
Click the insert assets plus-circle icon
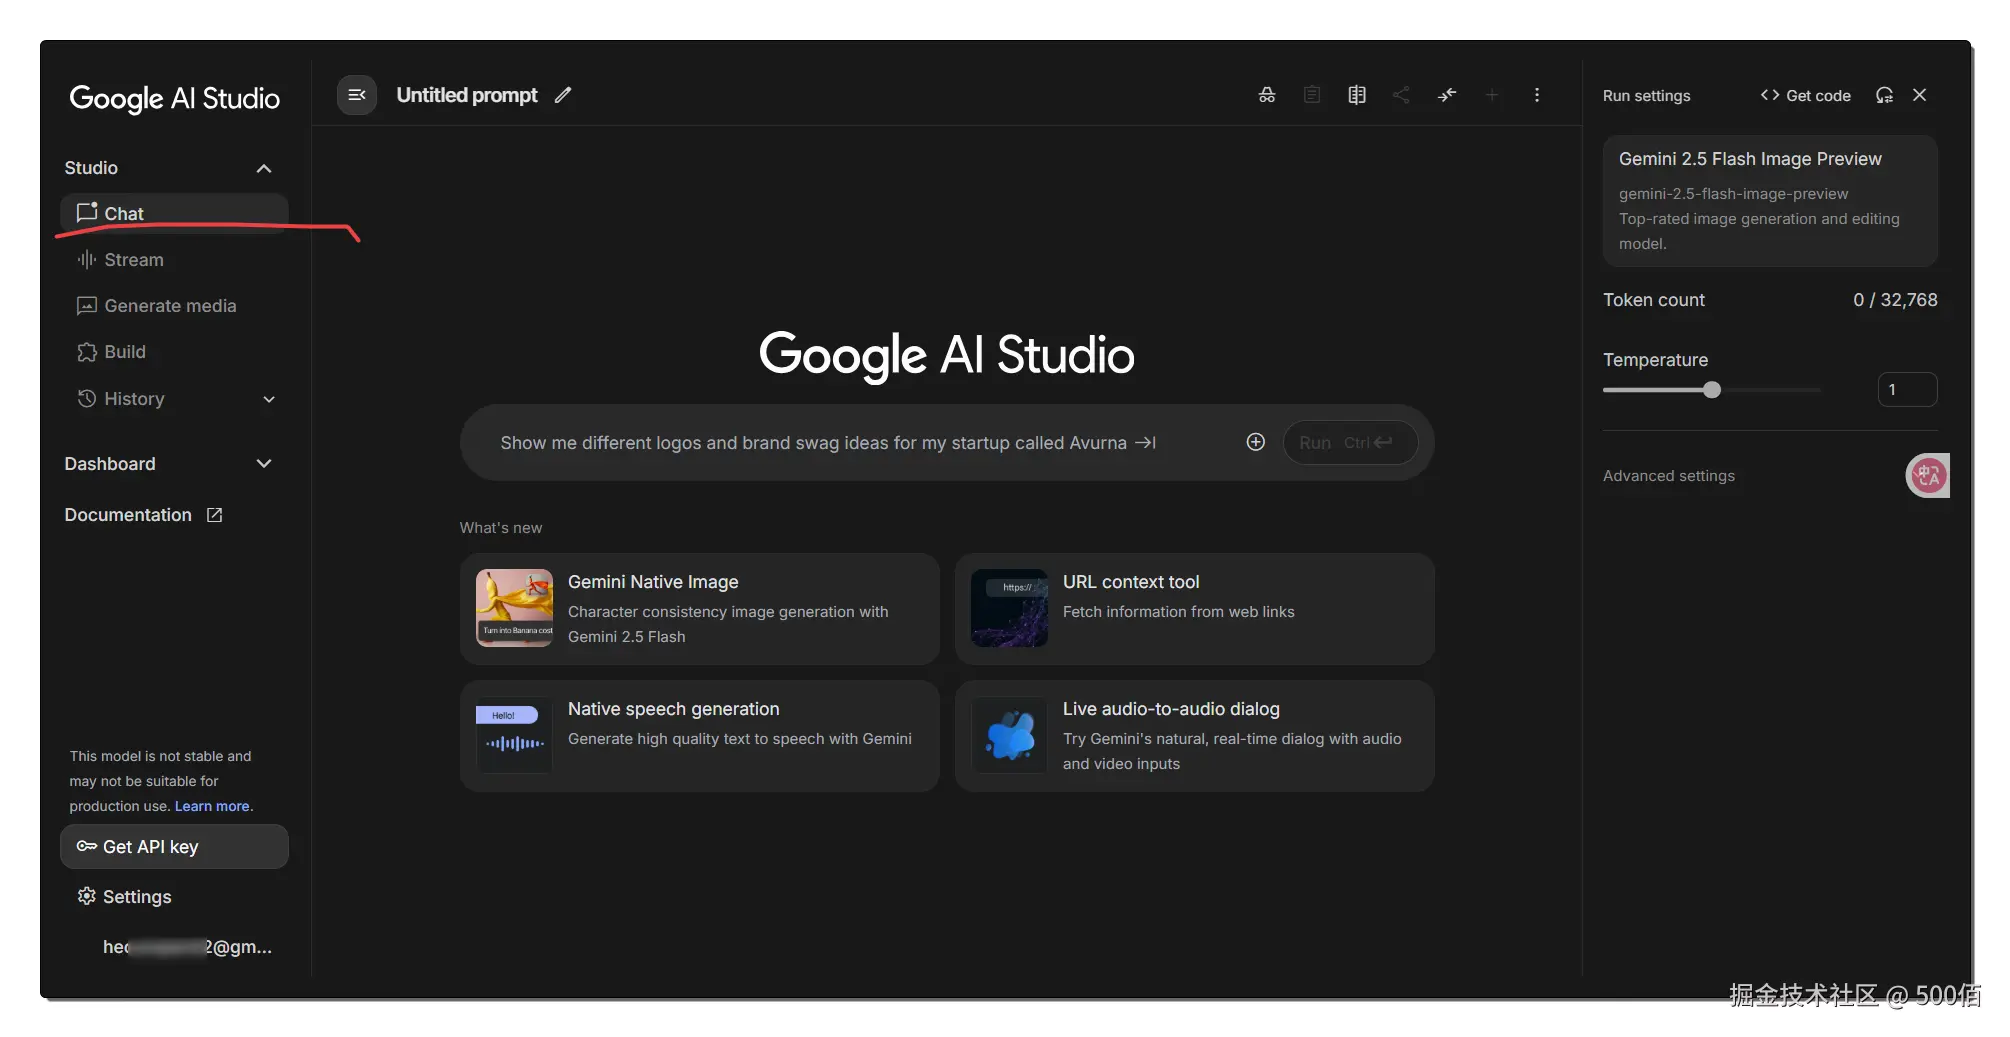point(1256,442)
